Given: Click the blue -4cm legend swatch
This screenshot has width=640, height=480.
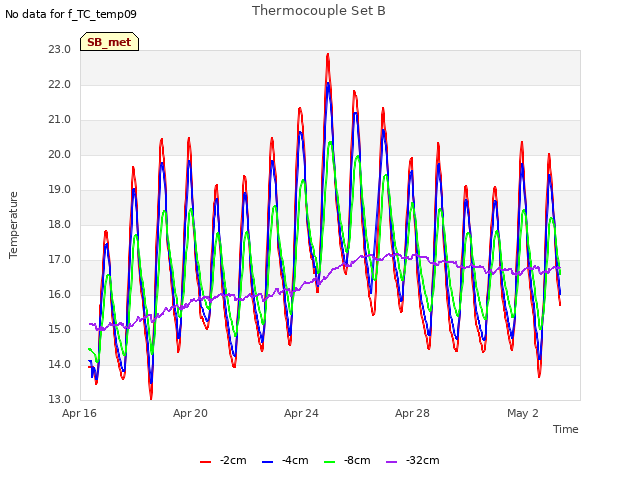Looking at the screenshot, I should point(267,461).
